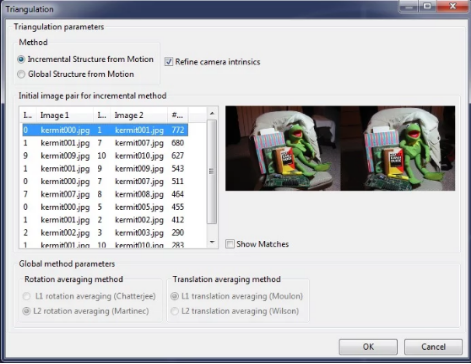Click the left Kermit preview image
Viewport: 471px width, 364px height.
(283, 148)
